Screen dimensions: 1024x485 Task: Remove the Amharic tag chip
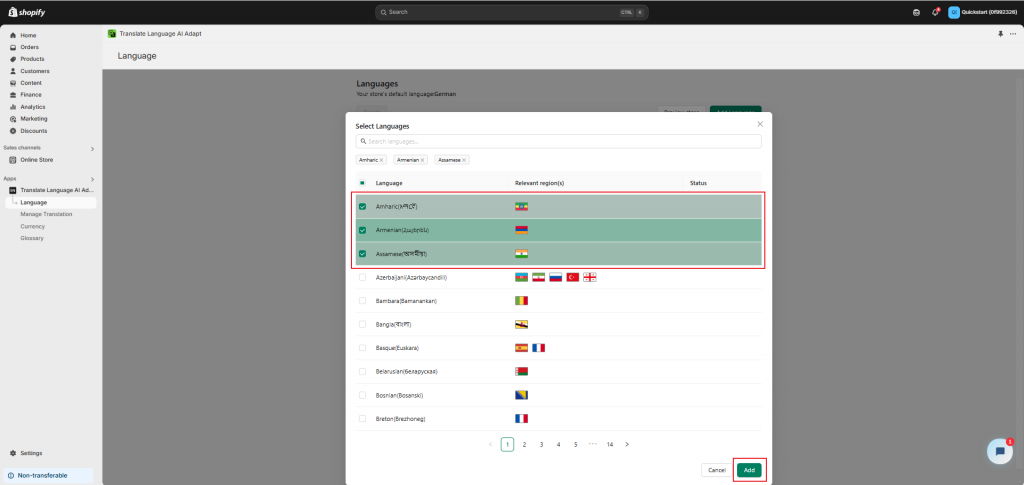tap(382, 160)
